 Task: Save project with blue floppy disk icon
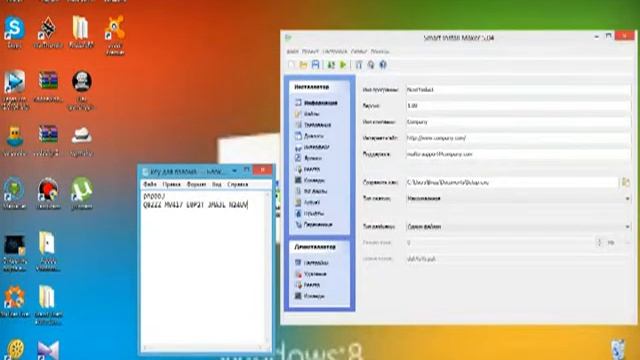[x=316, y=64]
